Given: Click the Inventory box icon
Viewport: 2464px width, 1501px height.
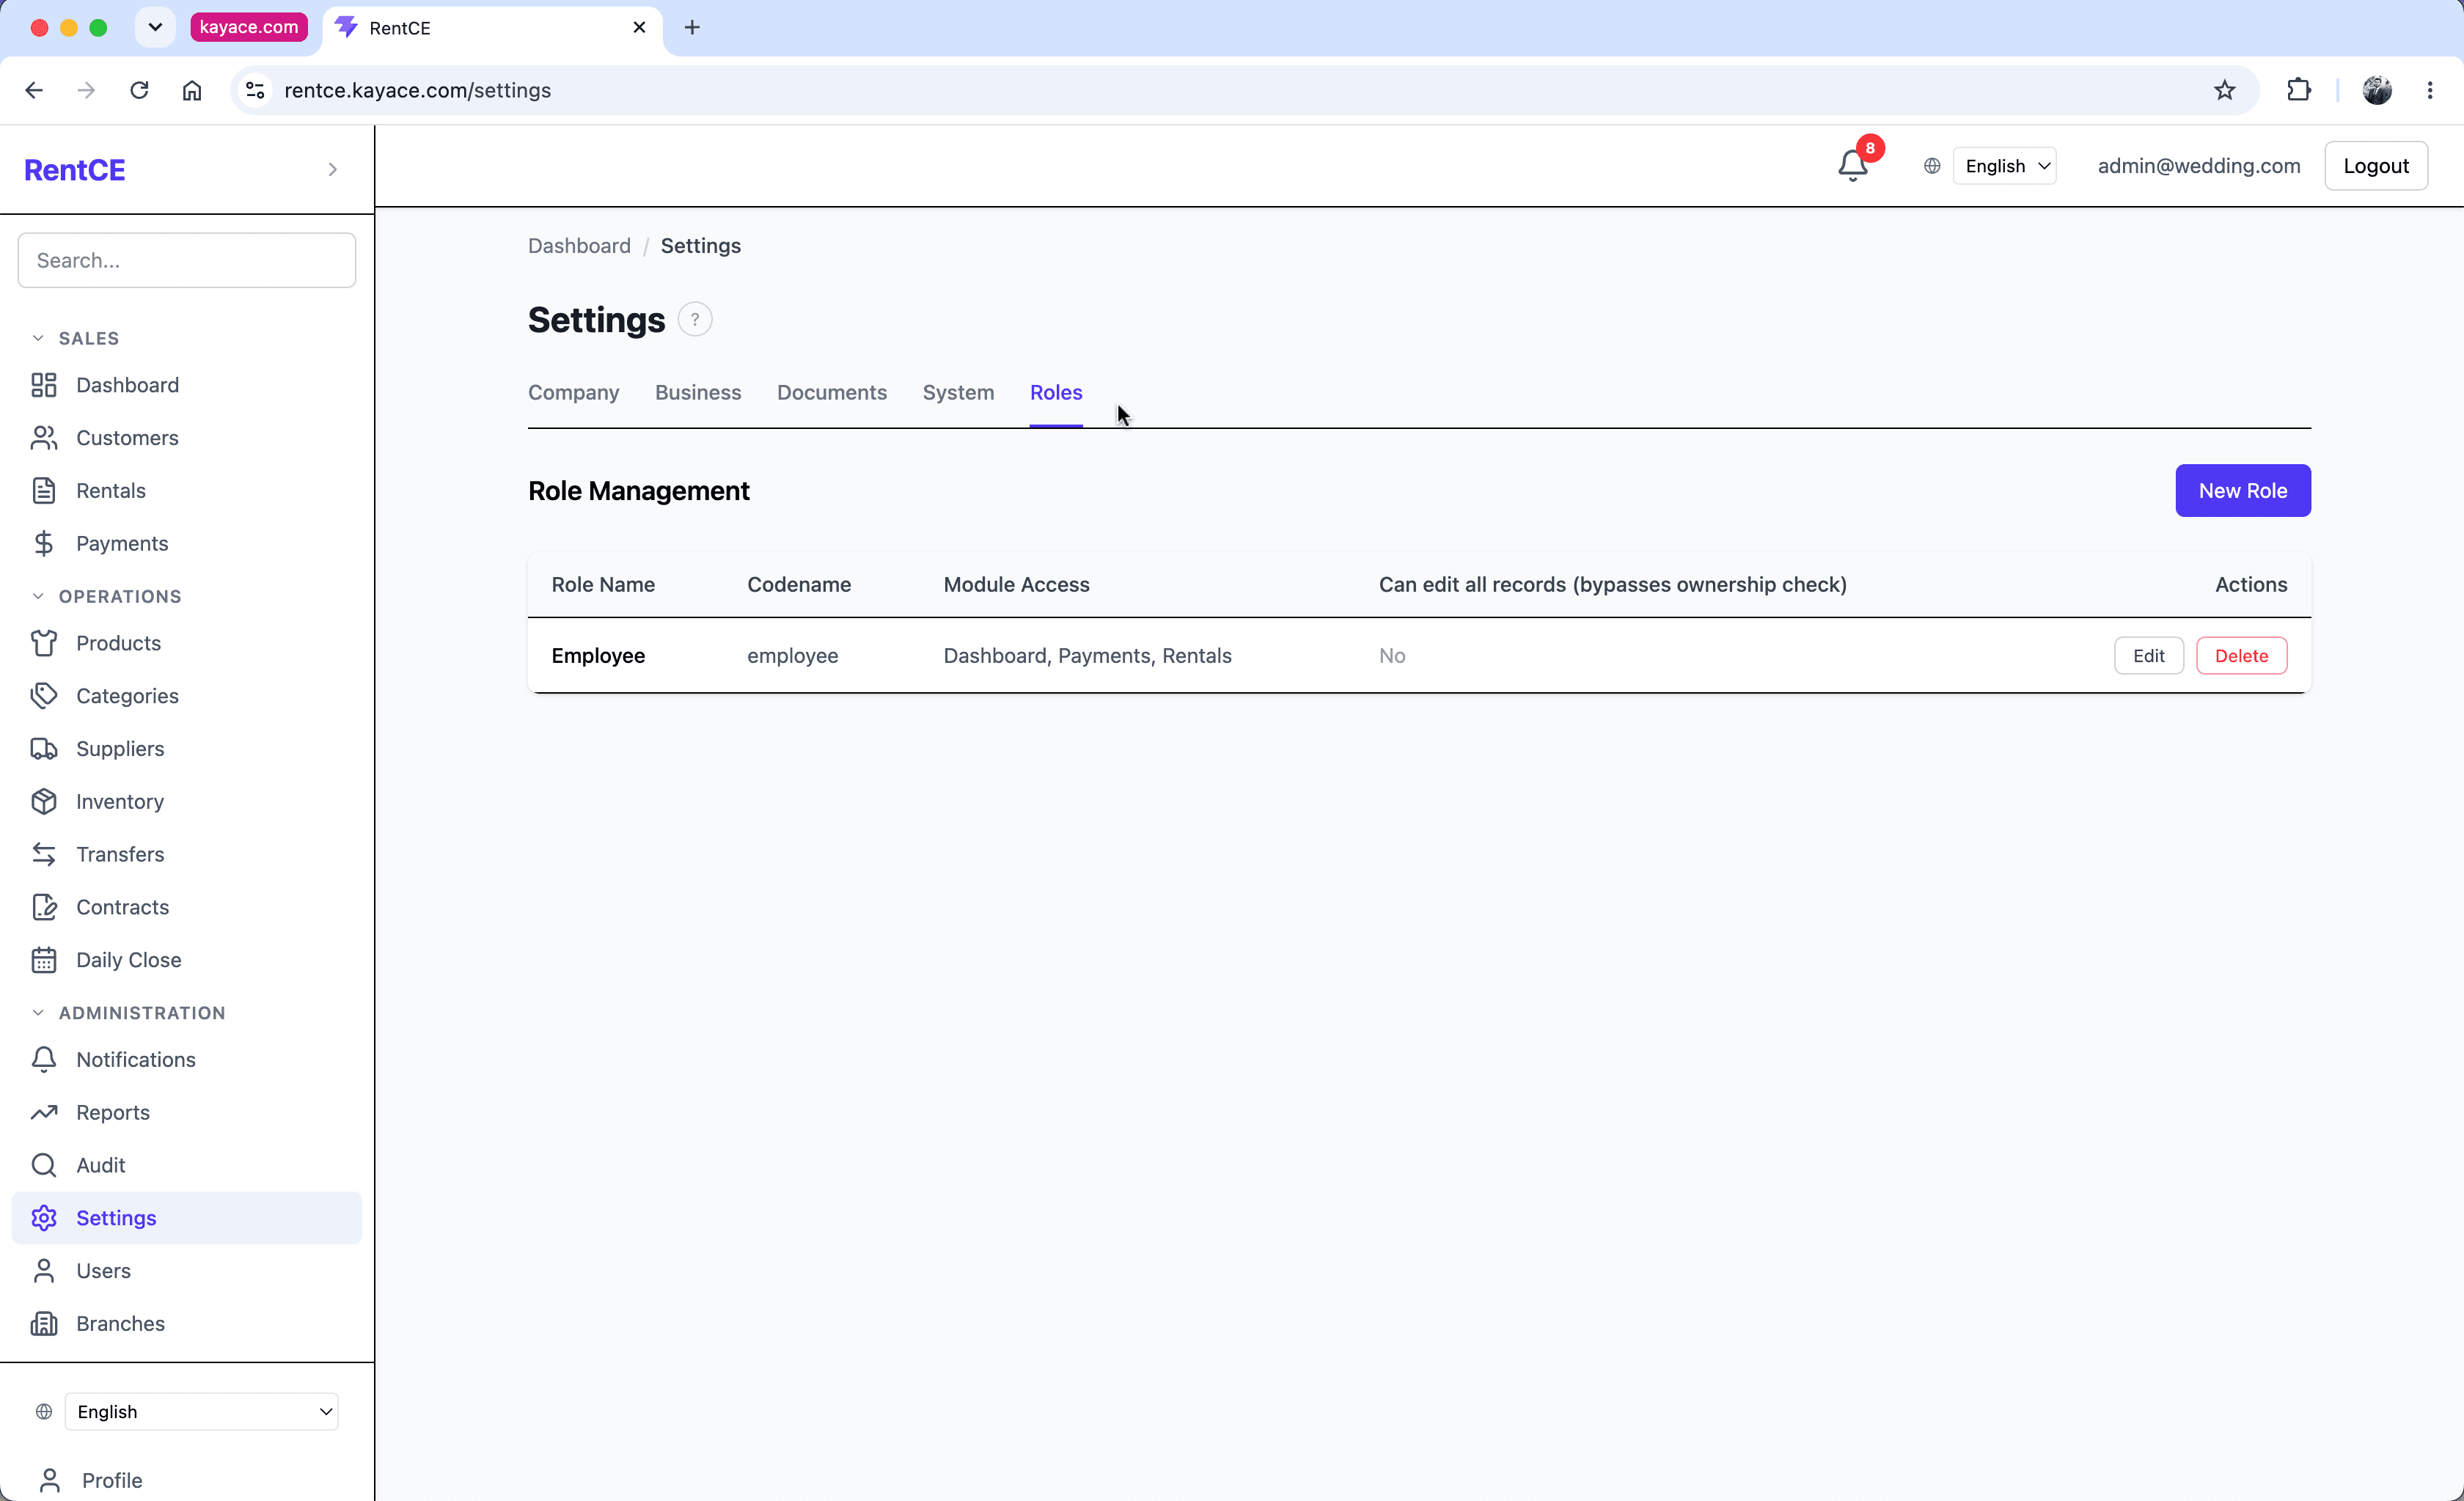Looking at the screenshot, I should click(x=44, y=801).
